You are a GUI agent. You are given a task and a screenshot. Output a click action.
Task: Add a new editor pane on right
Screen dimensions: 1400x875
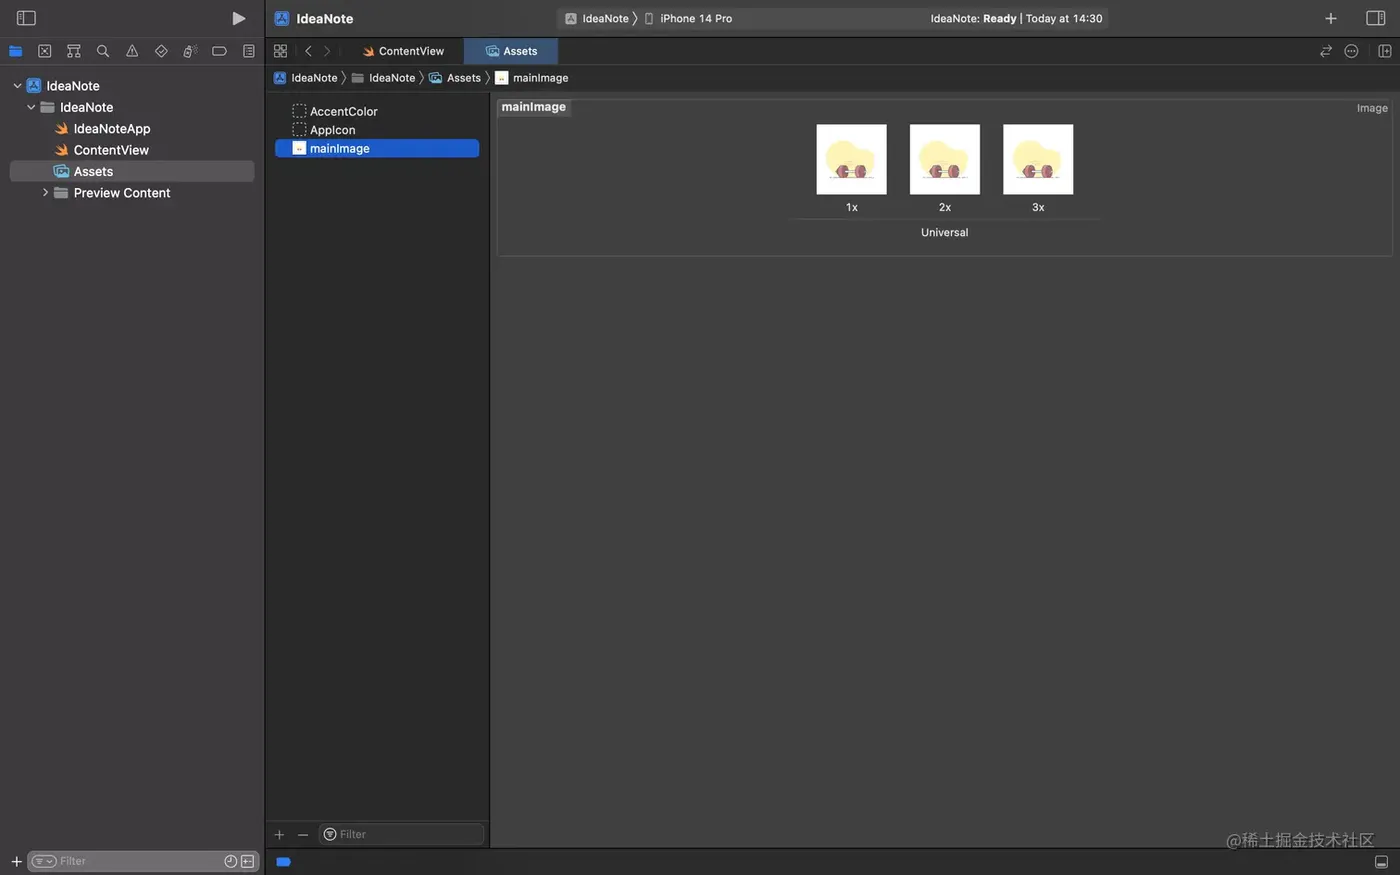1385,51
